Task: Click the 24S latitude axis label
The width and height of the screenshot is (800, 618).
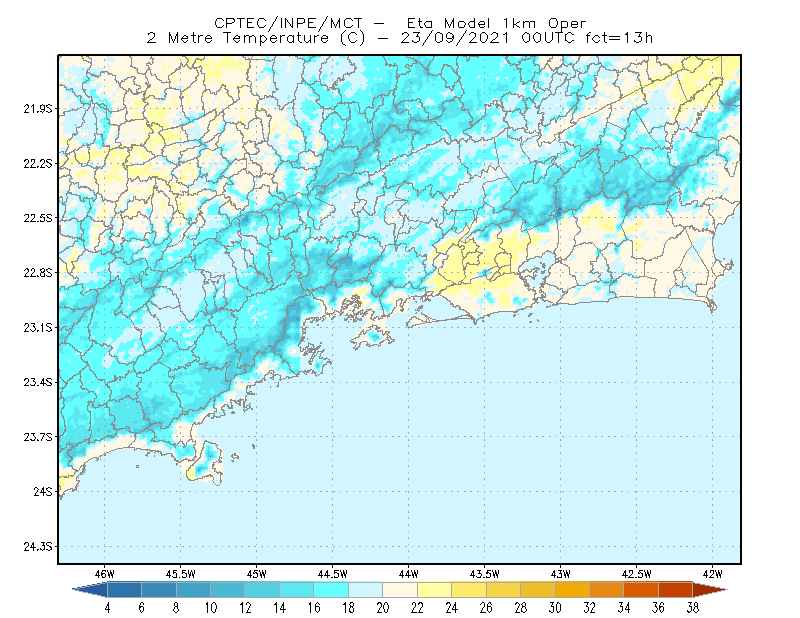Action: [42, 491]
